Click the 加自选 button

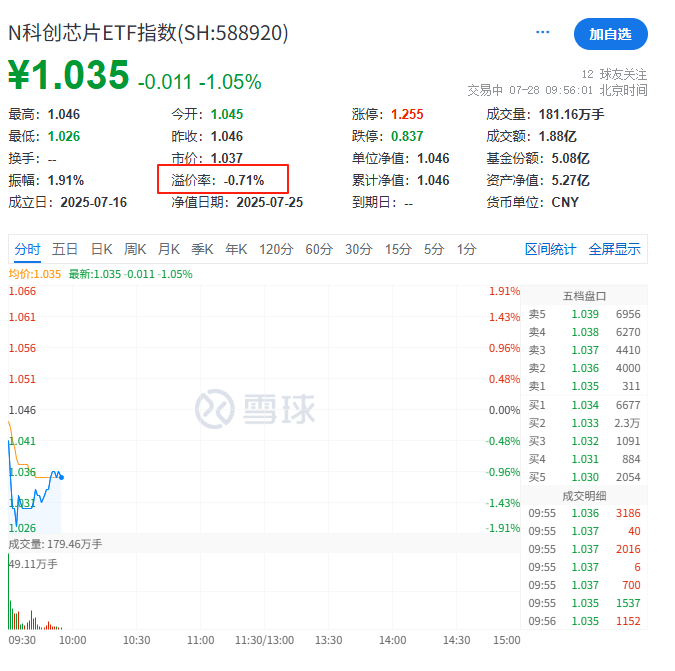(610, 34)
